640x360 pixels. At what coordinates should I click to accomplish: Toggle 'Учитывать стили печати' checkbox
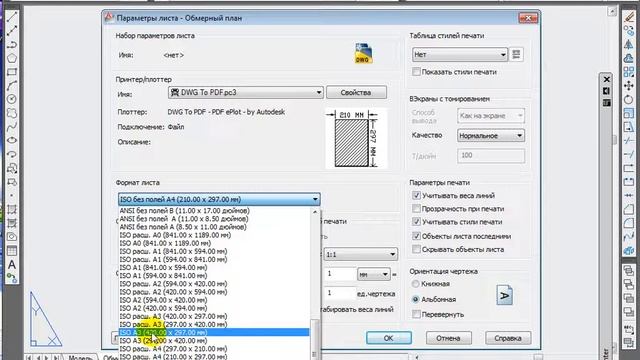click(x=416, y=222)
